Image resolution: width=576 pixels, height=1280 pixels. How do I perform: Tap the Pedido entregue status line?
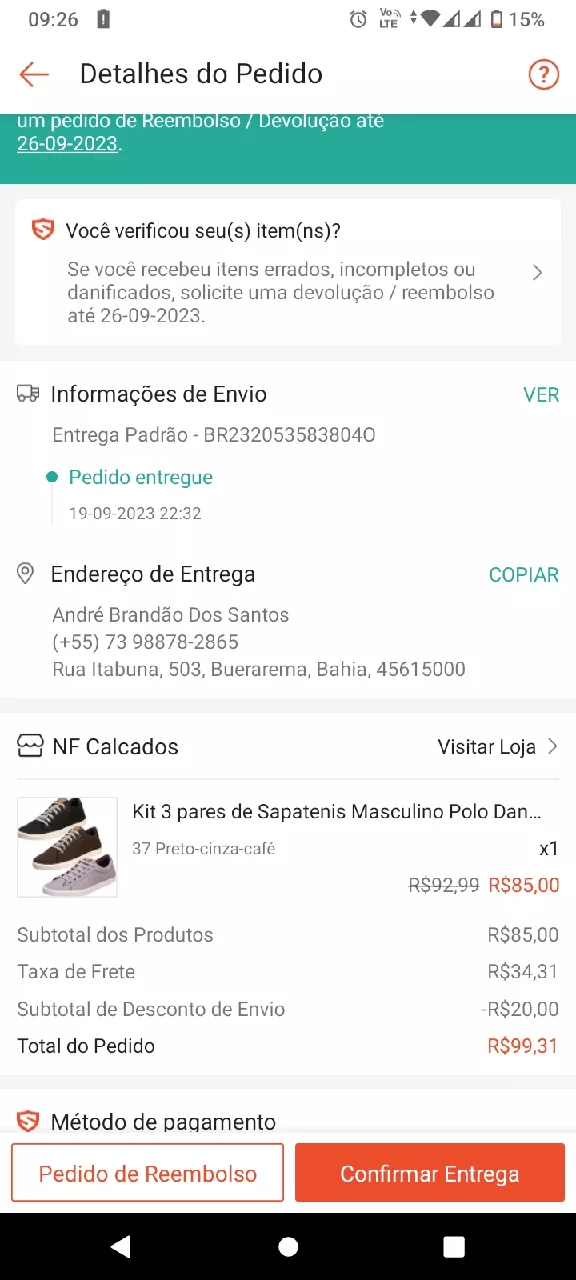pos(140,477)
